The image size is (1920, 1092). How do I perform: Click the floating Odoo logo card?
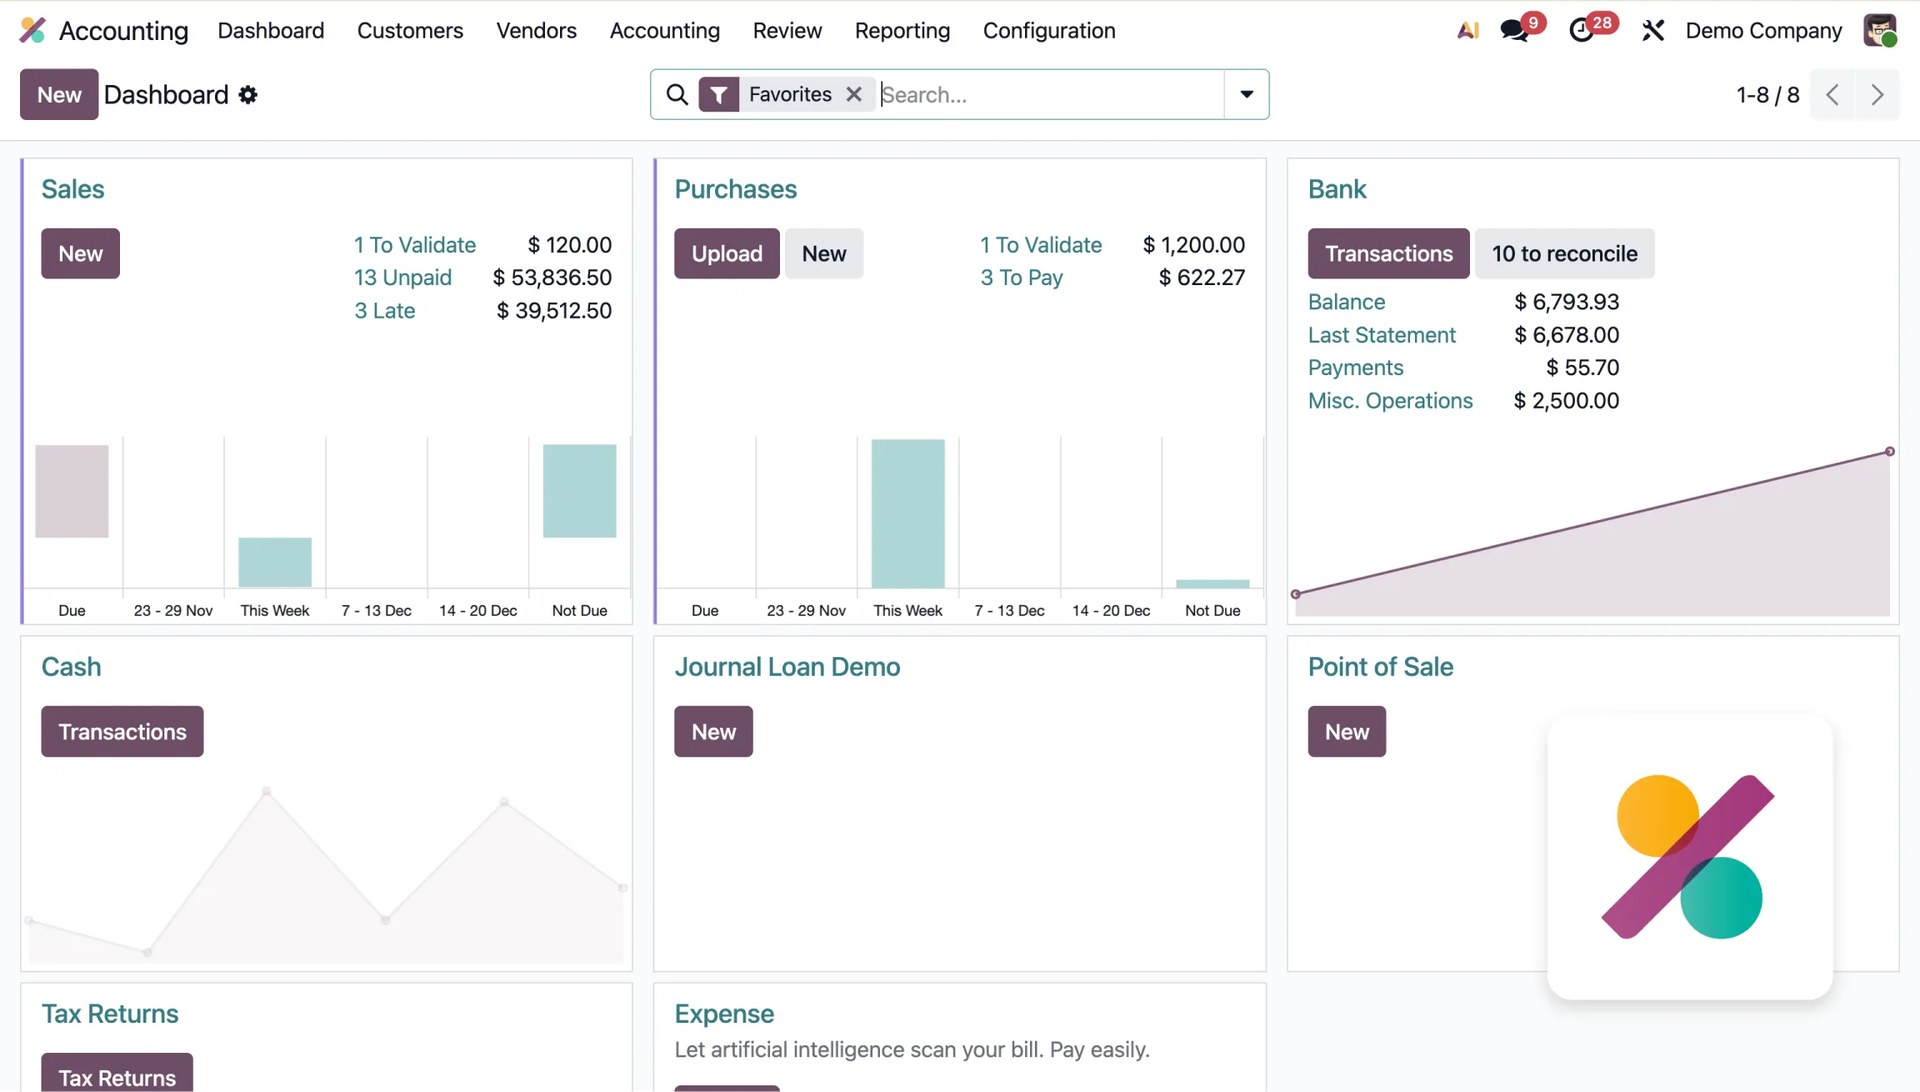1690,857
